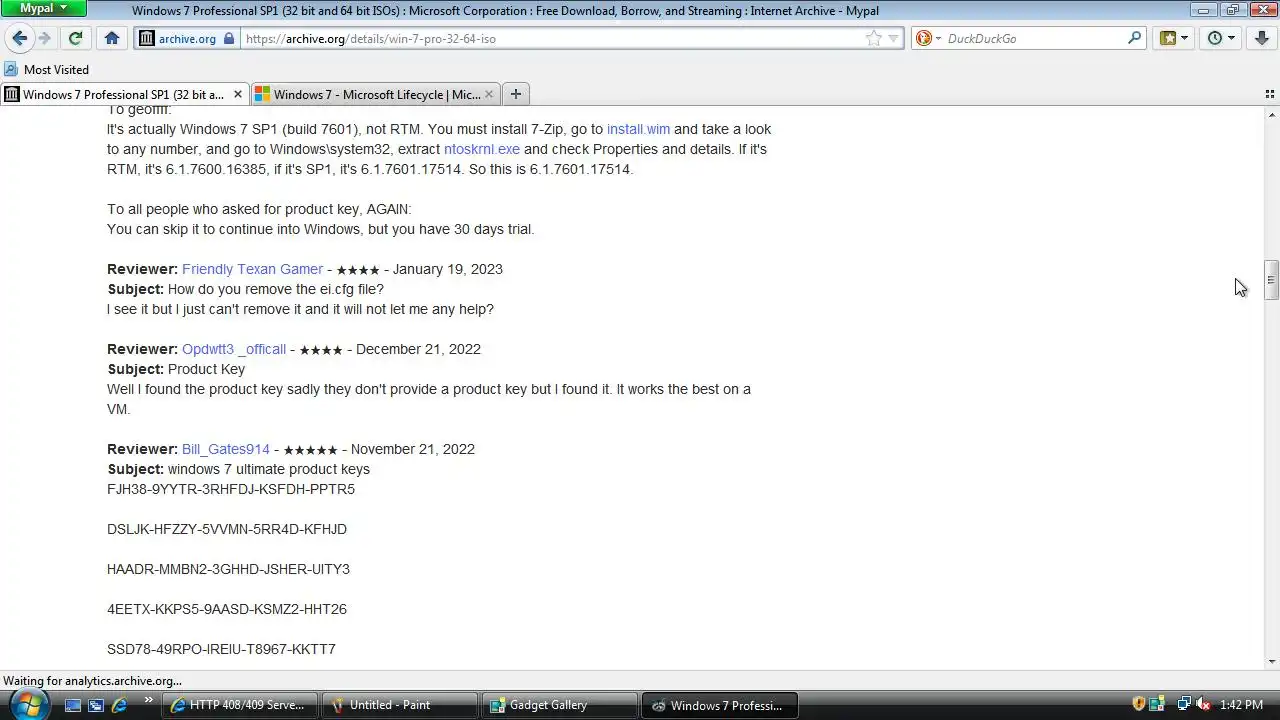
Task: Open Friendly Texan Gamer reviewer profile
Action: click(252, 269)
